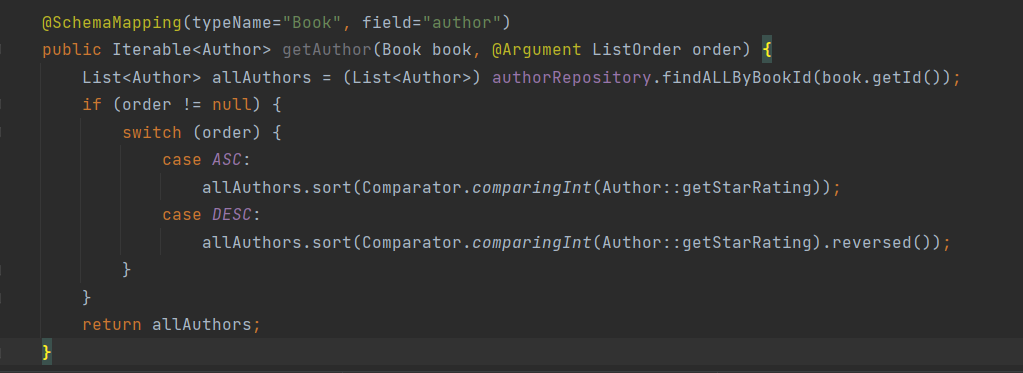Click the reversed() method call

[882, 243]
